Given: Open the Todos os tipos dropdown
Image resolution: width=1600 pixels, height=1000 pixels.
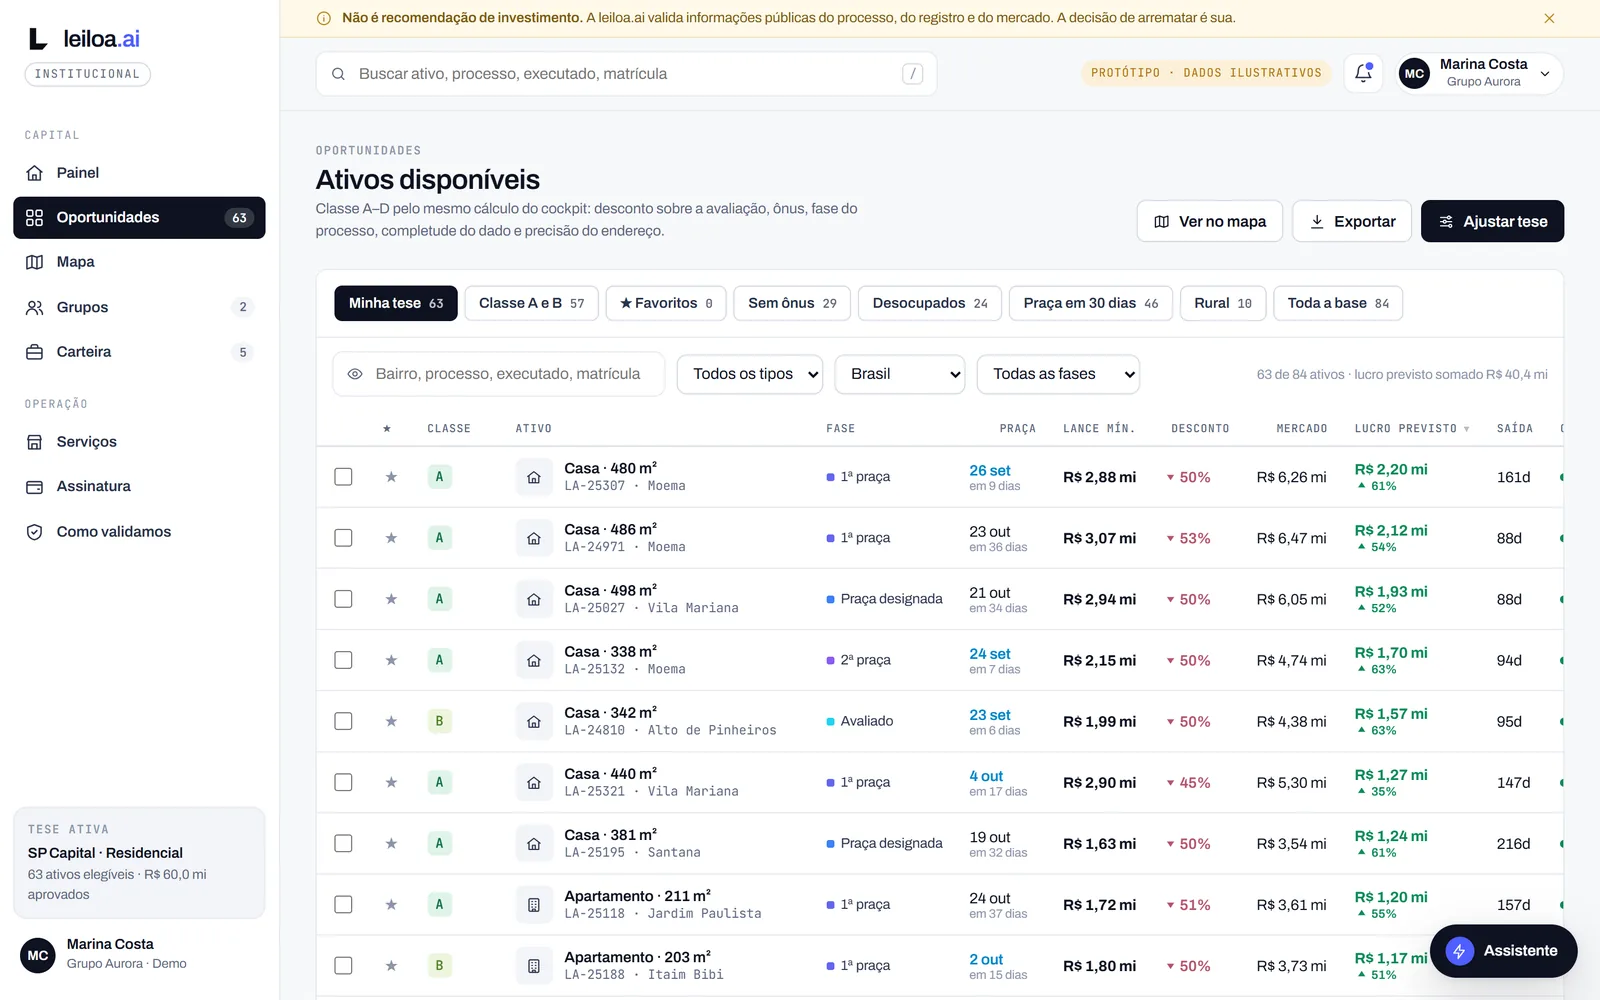Looking at the screenshot, I should pos(750,374).
